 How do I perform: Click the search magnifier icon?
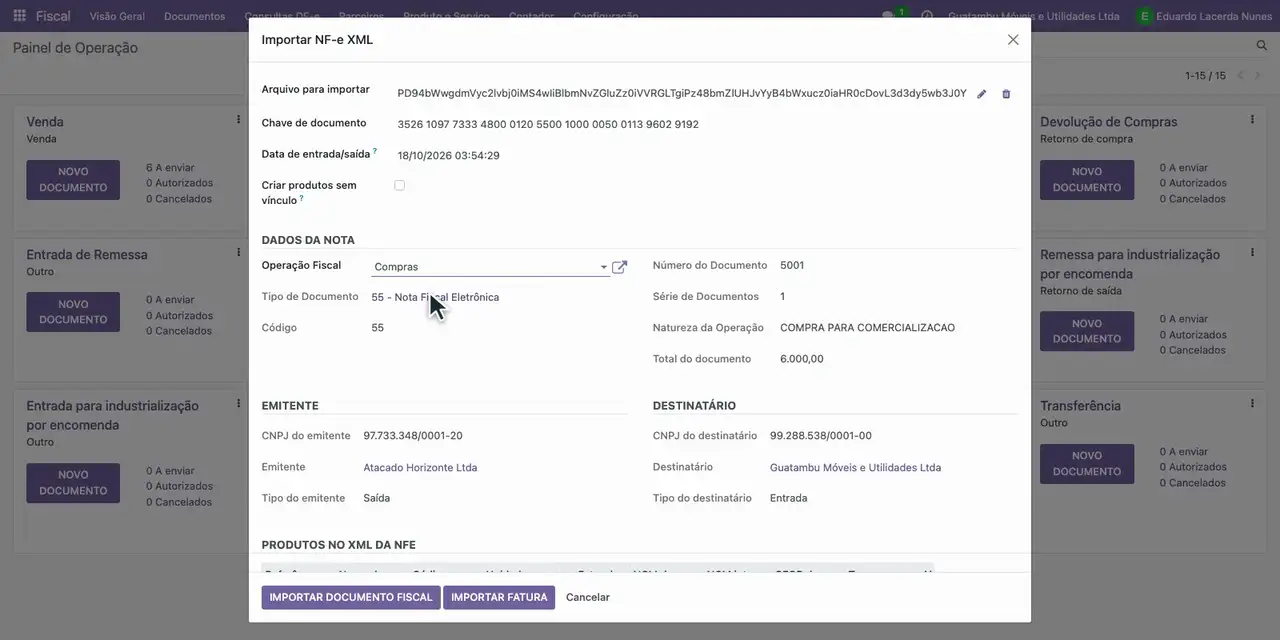[1261, 46]
